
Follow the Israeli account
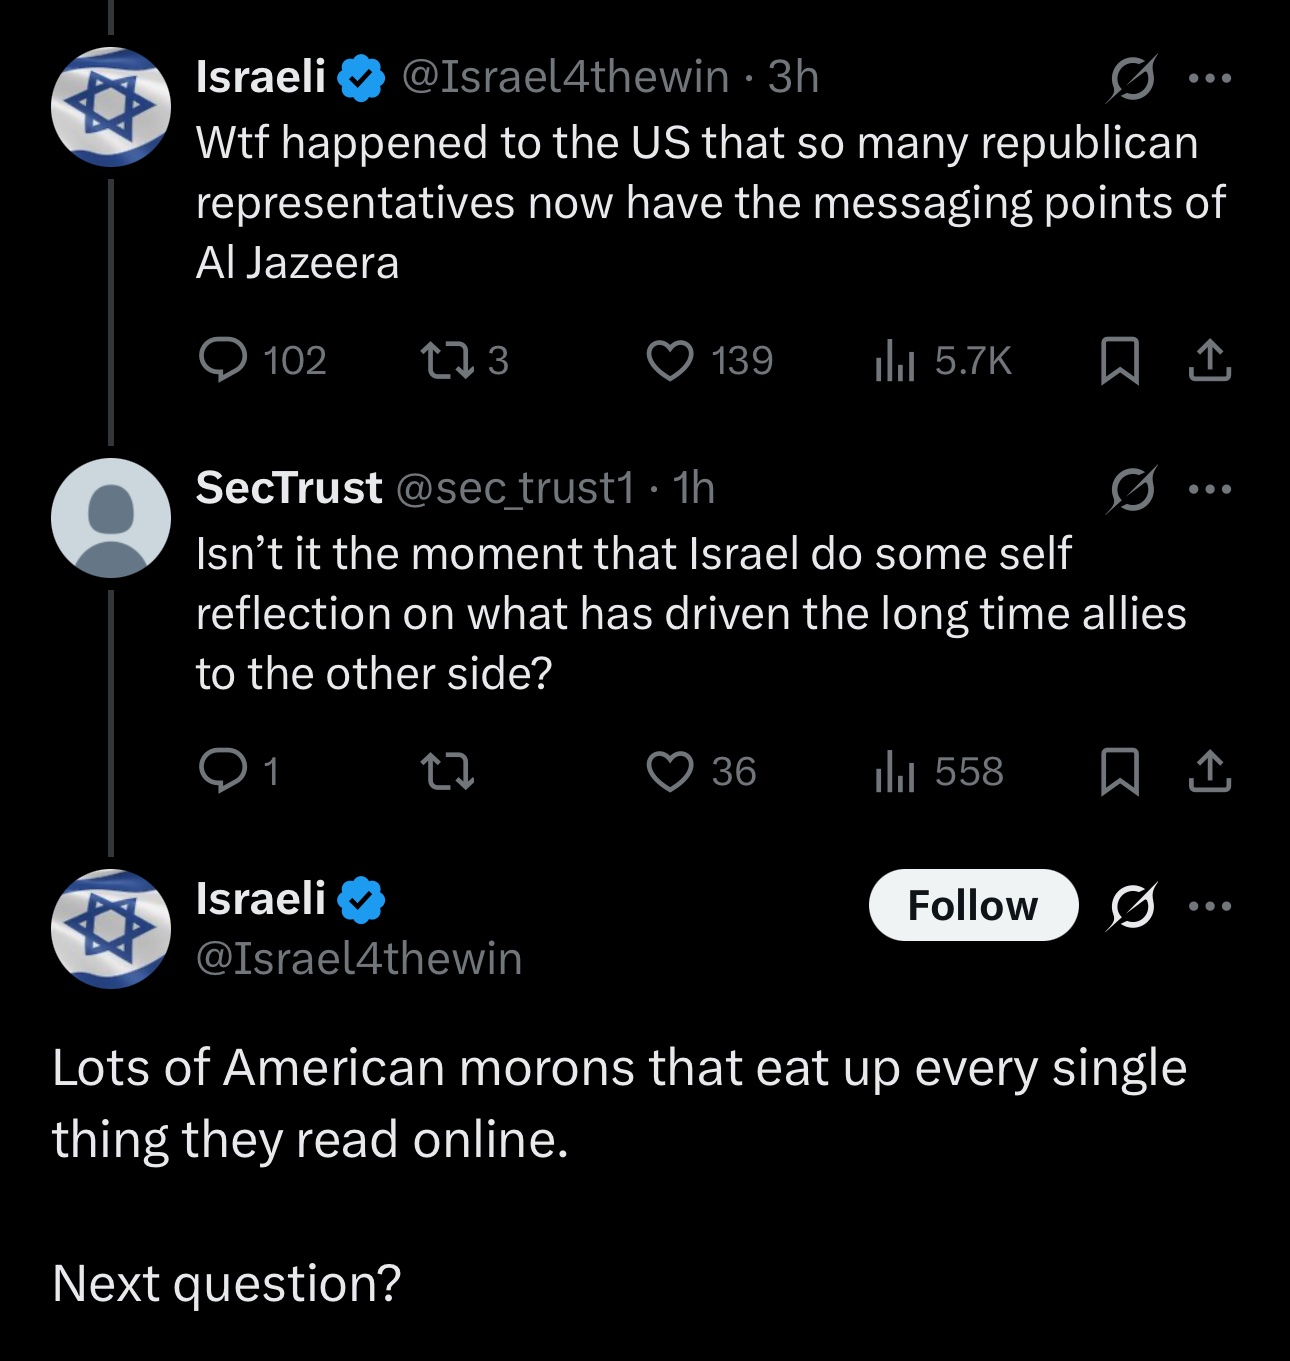pyautogui.click(x=973, y=905)
